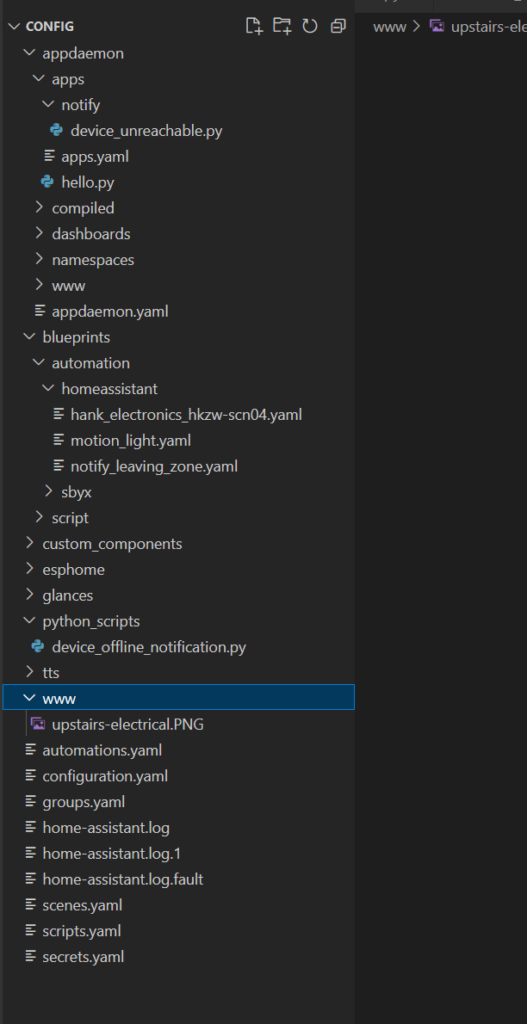The image size is (527, 1024).
Task: Open upstairs-electrical.PNG image
Action: [x=127, y=724]
